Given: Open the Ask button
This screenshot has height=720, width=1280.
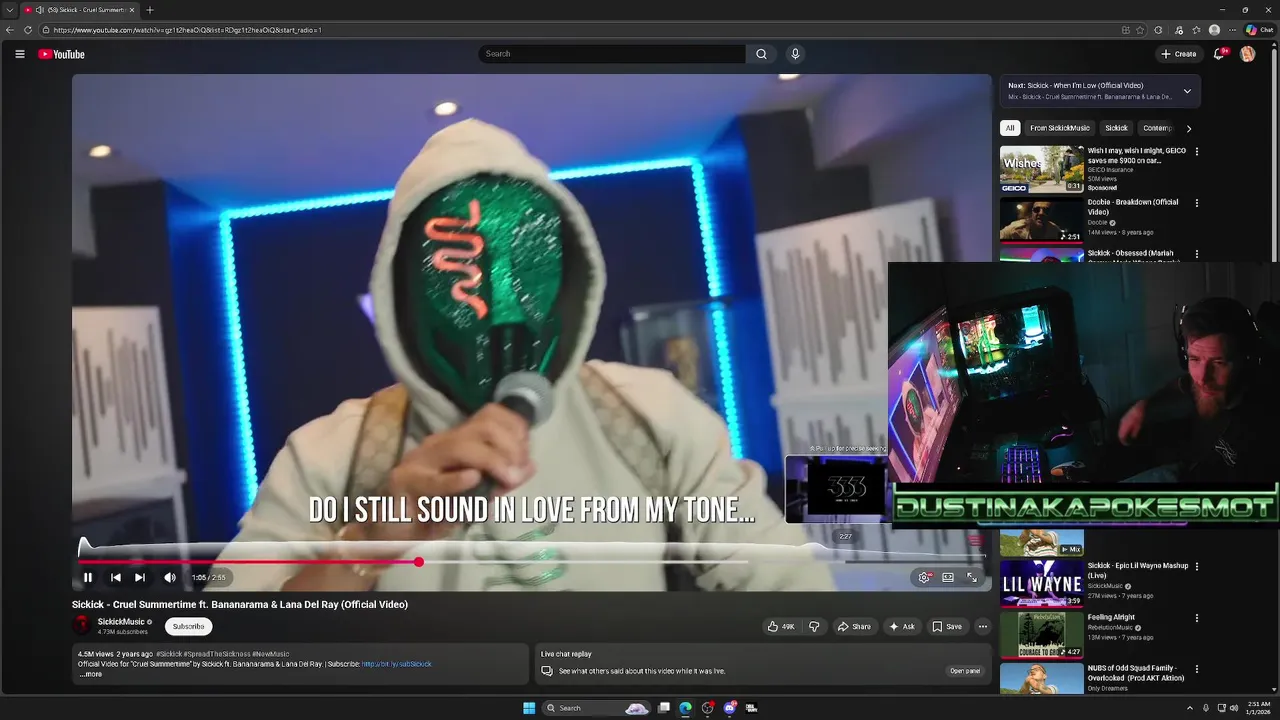Looking at the screenshot, I should pyautogui.click(x=902, y=627).
